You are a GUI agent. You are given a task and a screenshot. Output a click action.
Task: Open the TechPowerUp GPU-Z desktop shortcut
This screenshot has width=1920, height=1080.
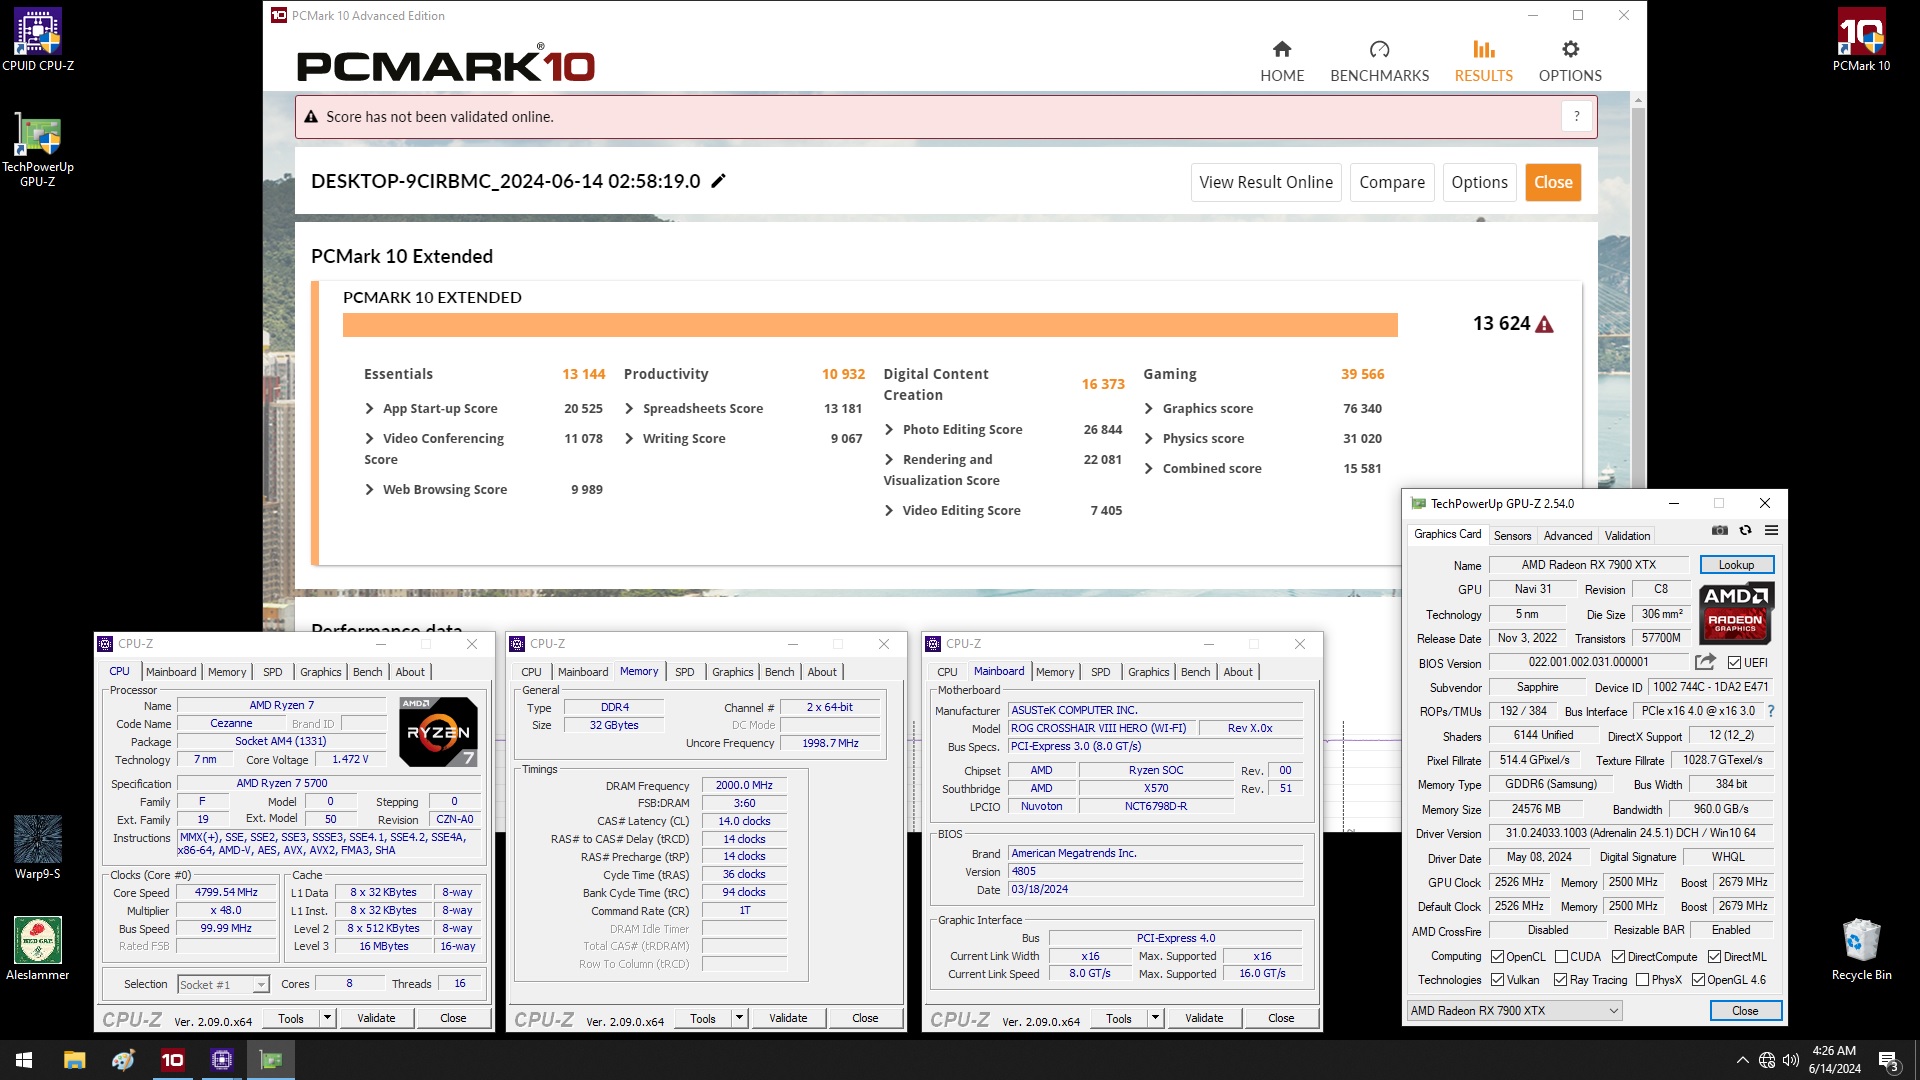click(x=37, y=148)
